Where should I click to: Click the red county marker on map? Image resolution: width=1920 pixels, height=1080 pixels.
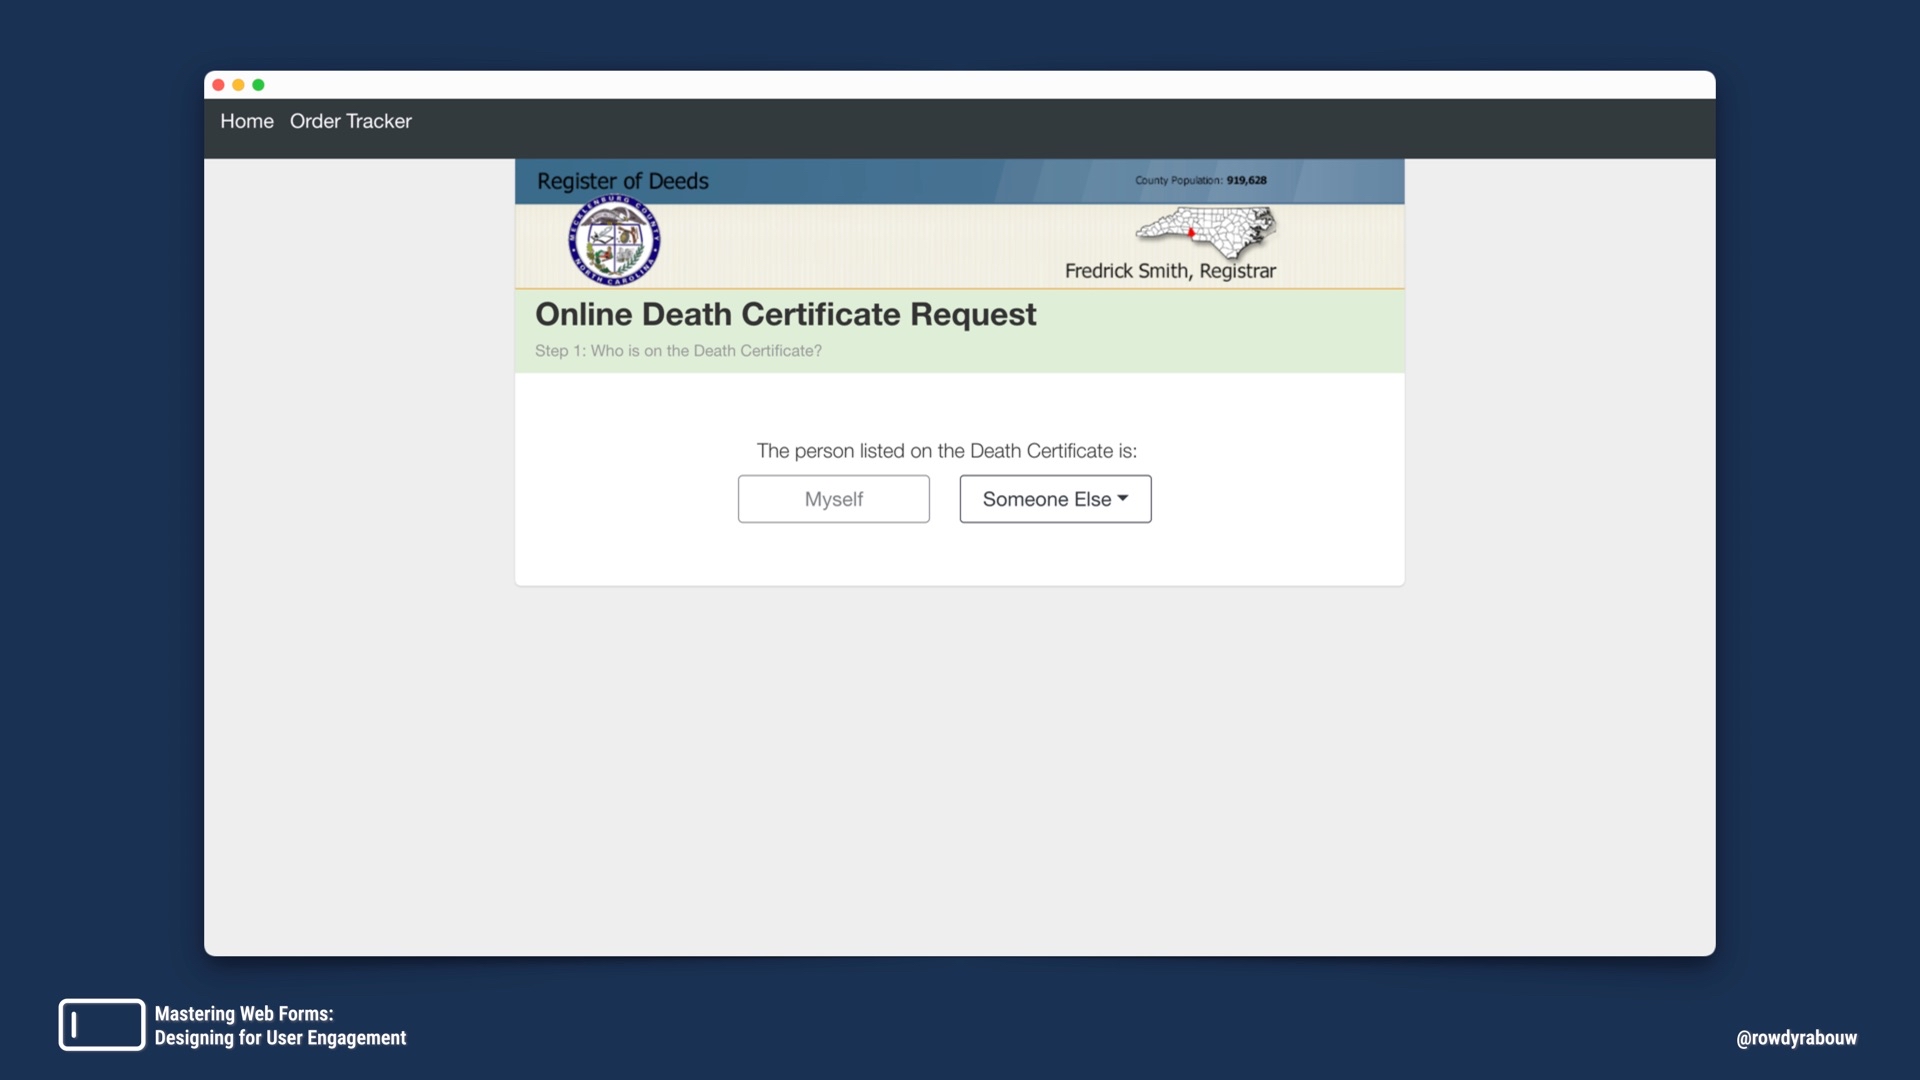click(x=1191, y=233)
